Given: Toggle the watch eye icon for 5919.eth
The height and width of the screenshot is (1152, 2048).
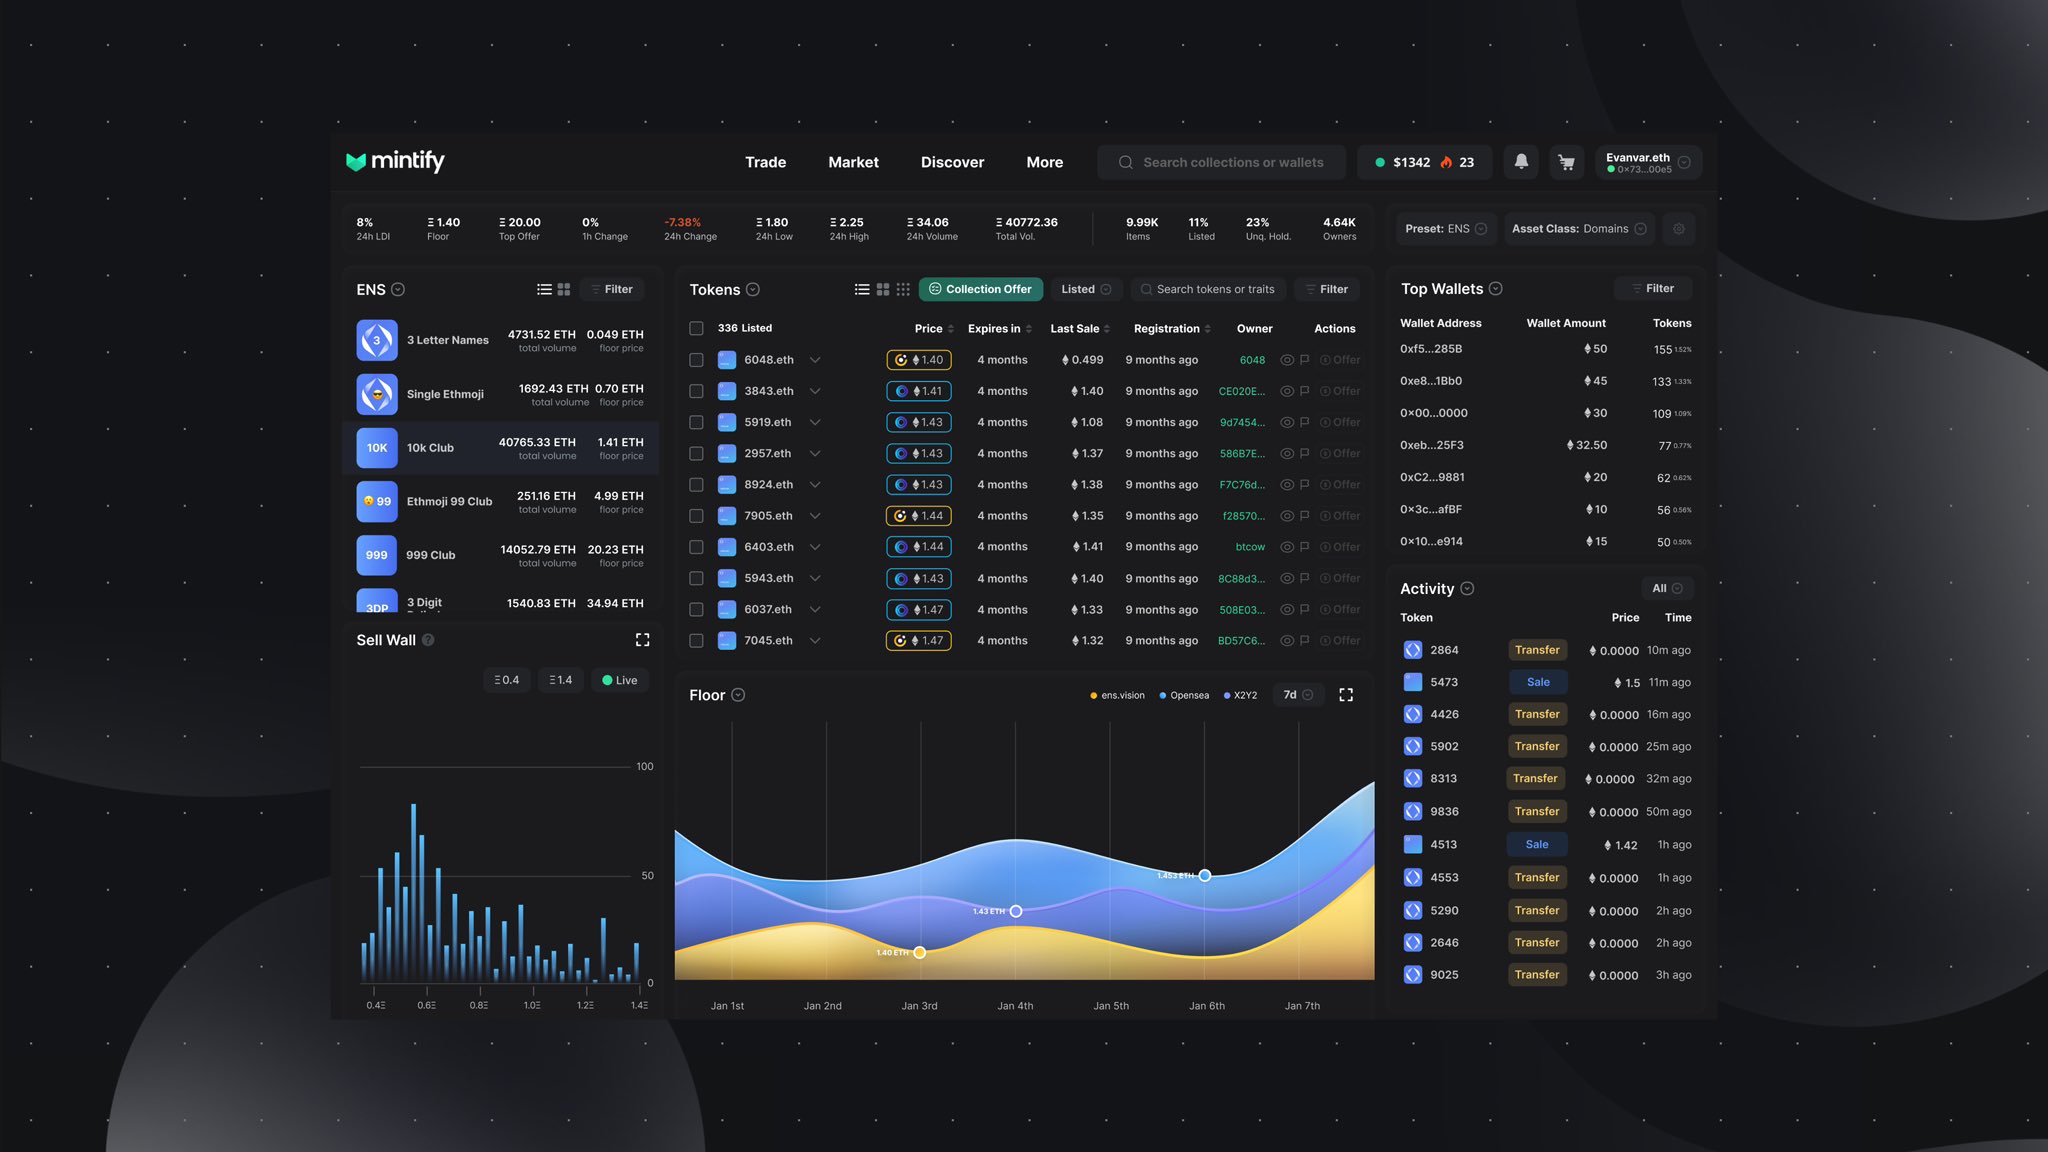Looking at the screenshot, I should pos(1287,422).
